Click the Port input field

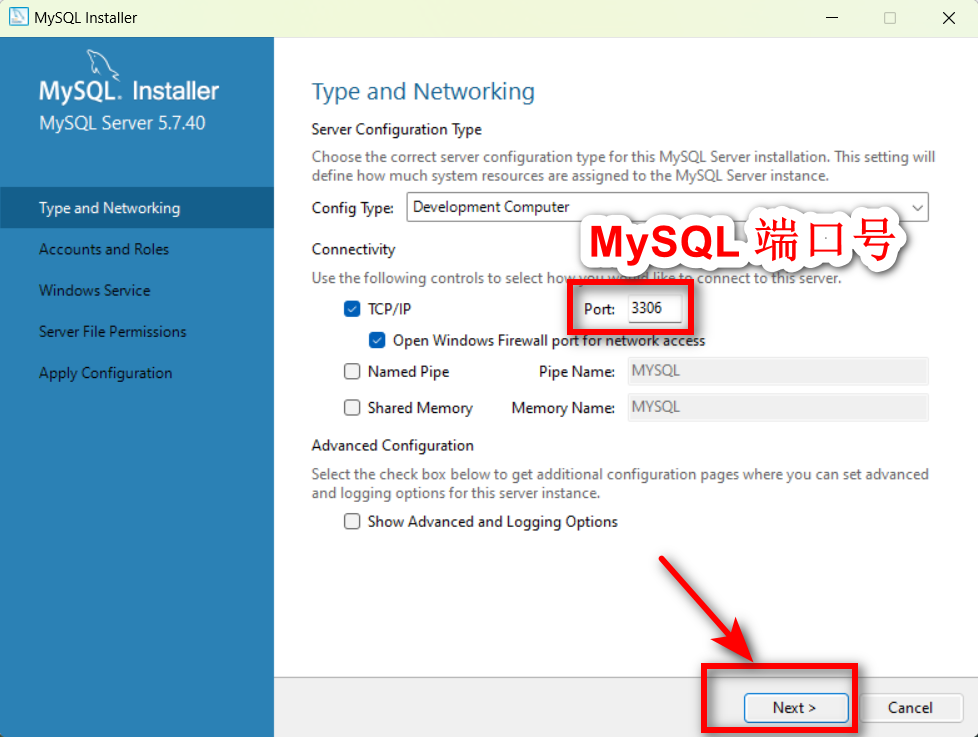(654, 308)
